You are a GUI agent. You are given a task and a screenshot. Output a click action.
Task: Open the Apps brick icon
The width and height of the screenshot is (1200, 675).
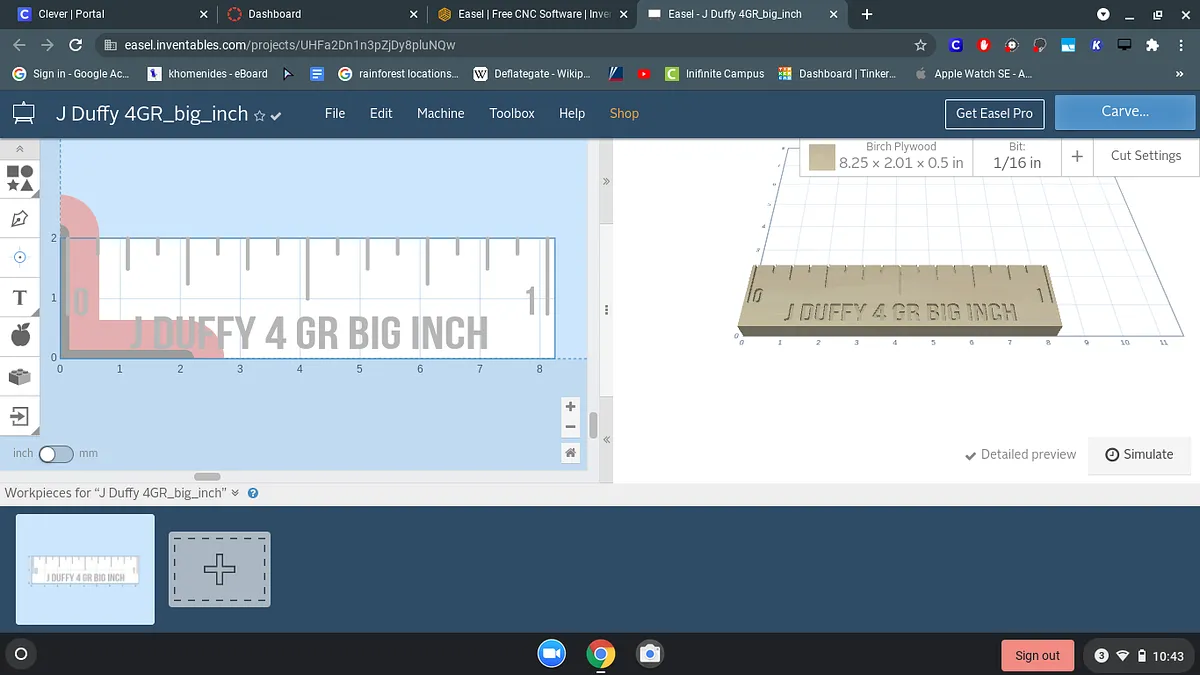[x=20, y=376]
